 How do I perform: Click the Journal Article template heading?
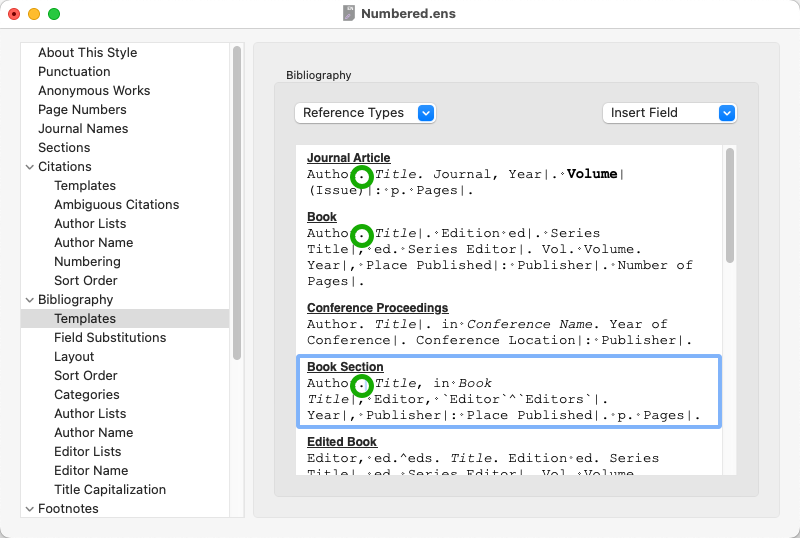pos(348,158)
